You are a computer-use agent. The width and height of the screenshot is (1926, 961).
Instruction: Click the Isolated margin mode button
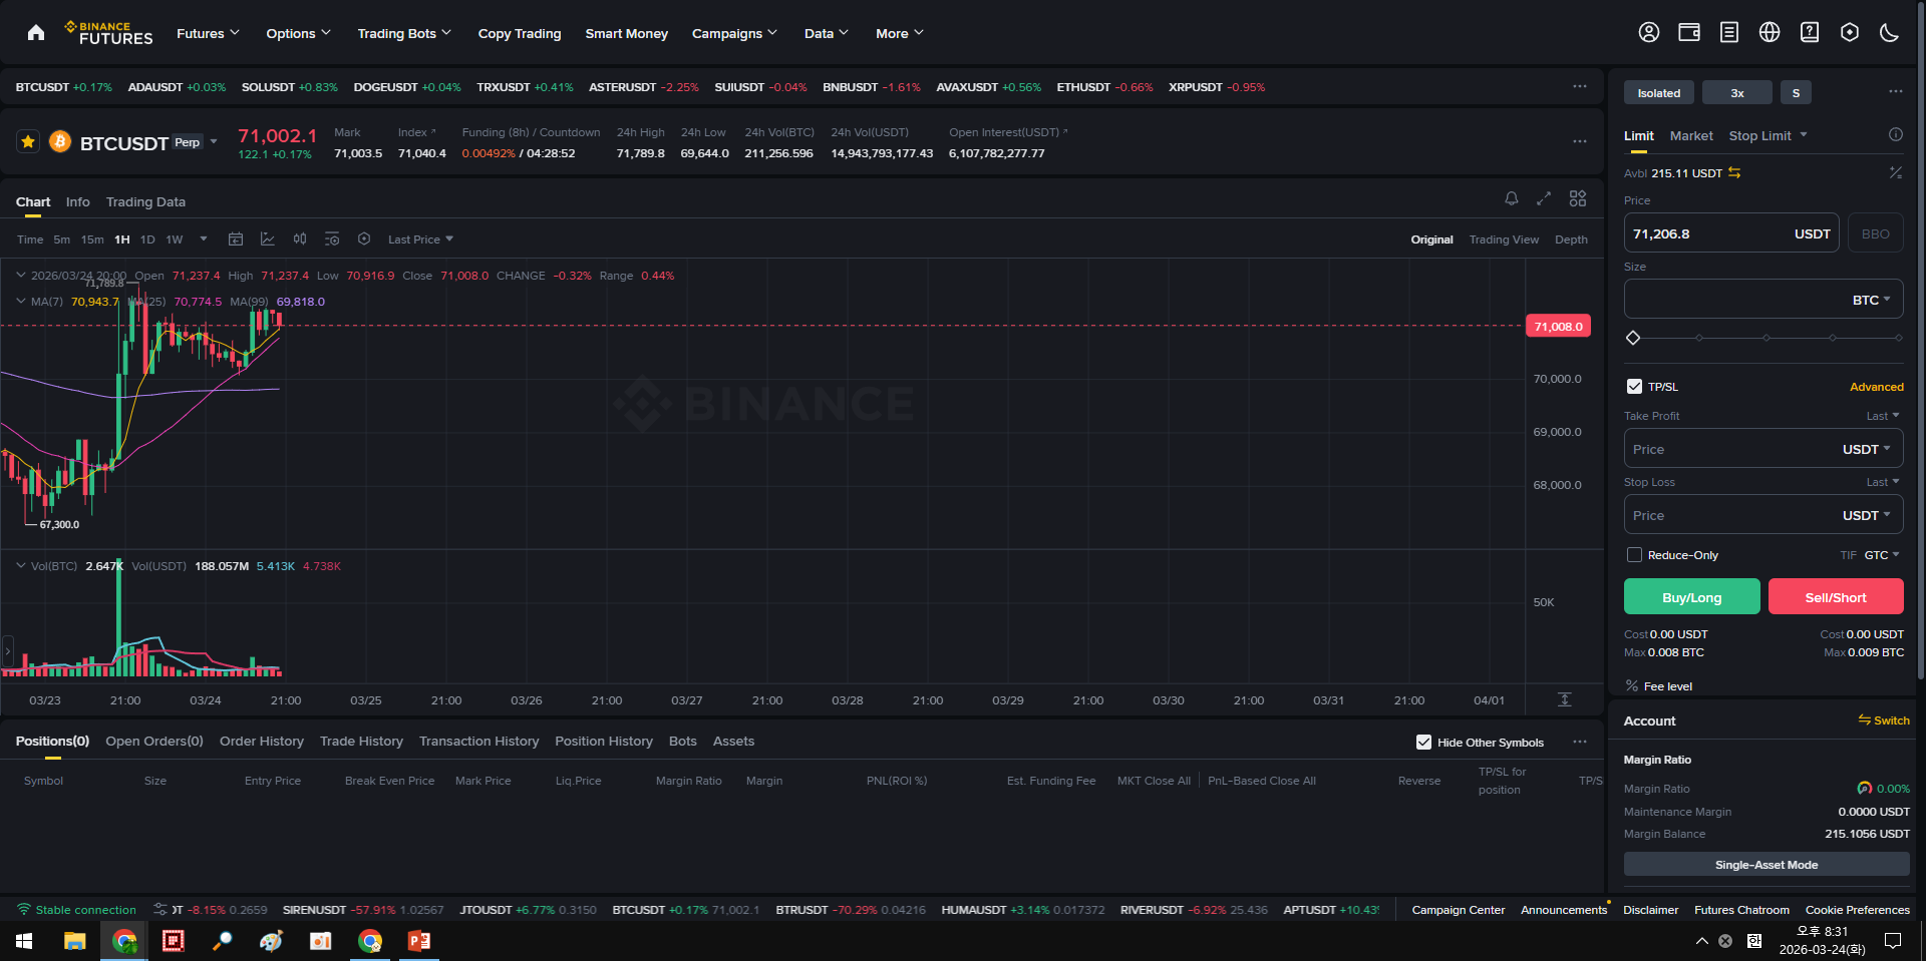coord(1658,92)
